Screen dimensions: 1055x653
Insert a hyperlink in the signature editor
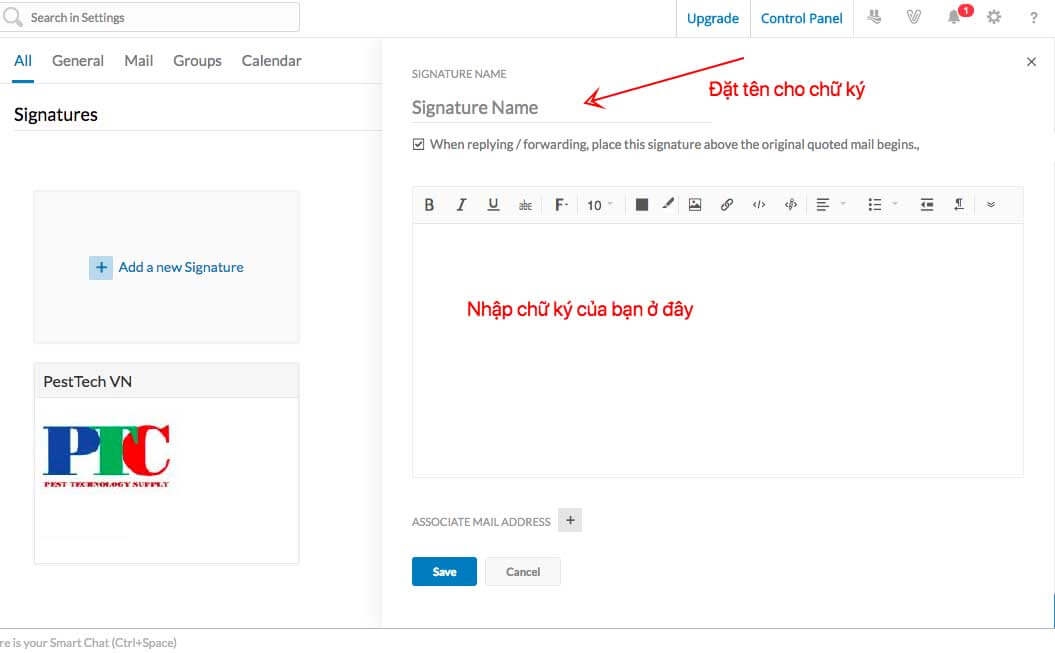tap(727, 204)
